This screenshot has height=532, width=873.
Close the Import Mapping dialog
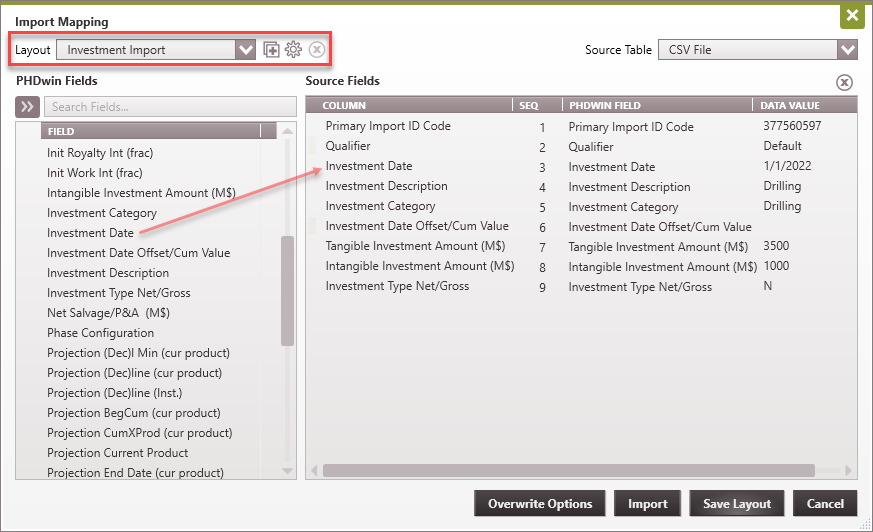(x=852, y=16)
